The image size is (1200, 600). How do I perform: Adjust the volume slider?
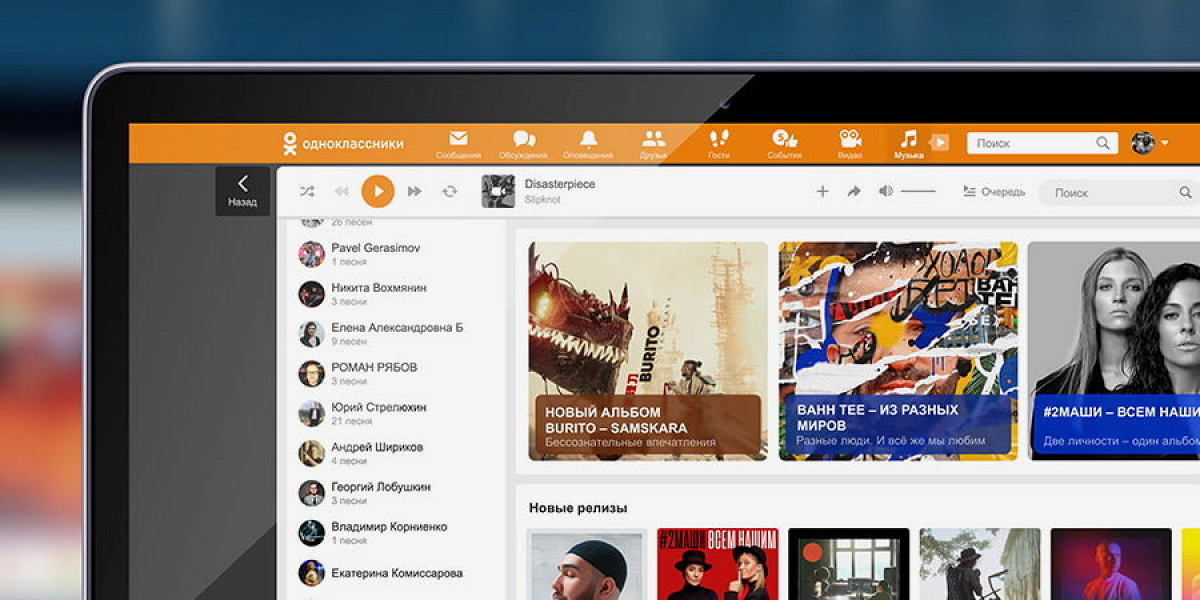918,191
